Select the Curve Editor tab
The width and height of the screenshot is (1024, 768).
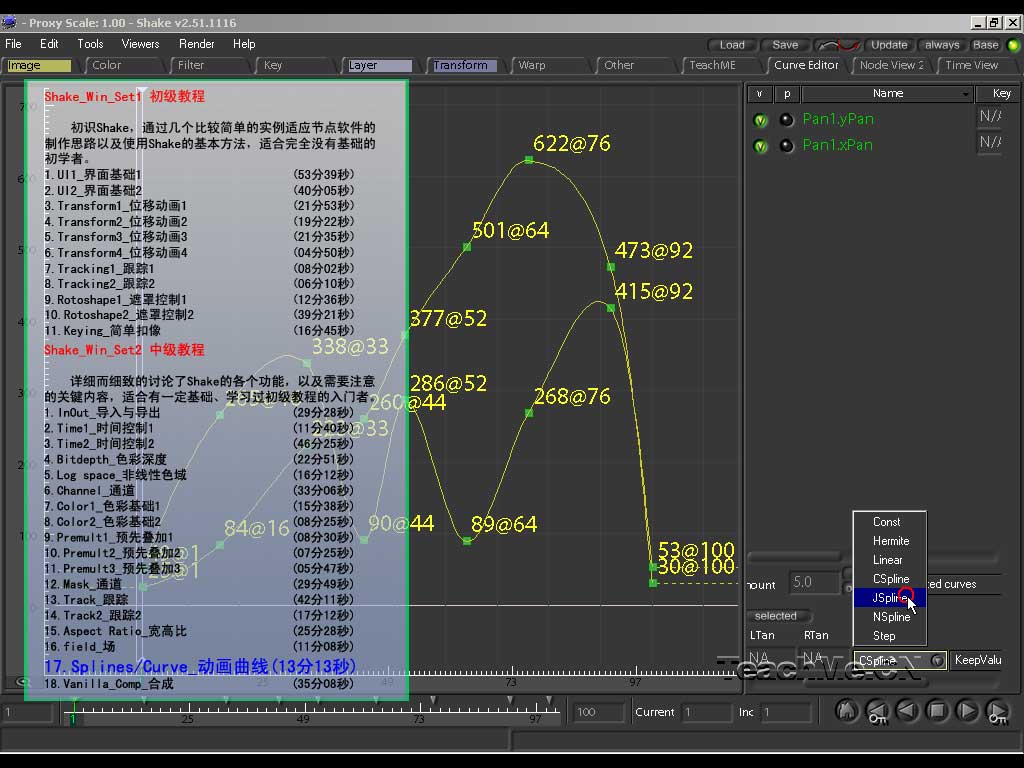point(806,65)
